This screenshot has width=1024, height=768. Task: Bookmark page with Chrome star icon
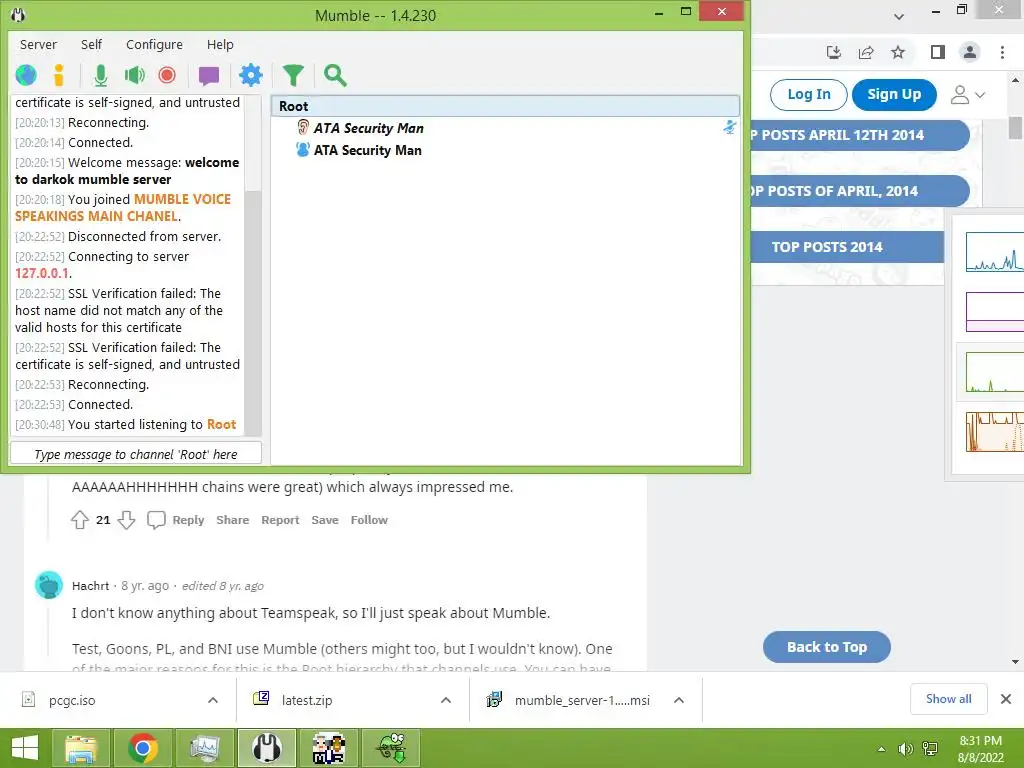point(898,52)
